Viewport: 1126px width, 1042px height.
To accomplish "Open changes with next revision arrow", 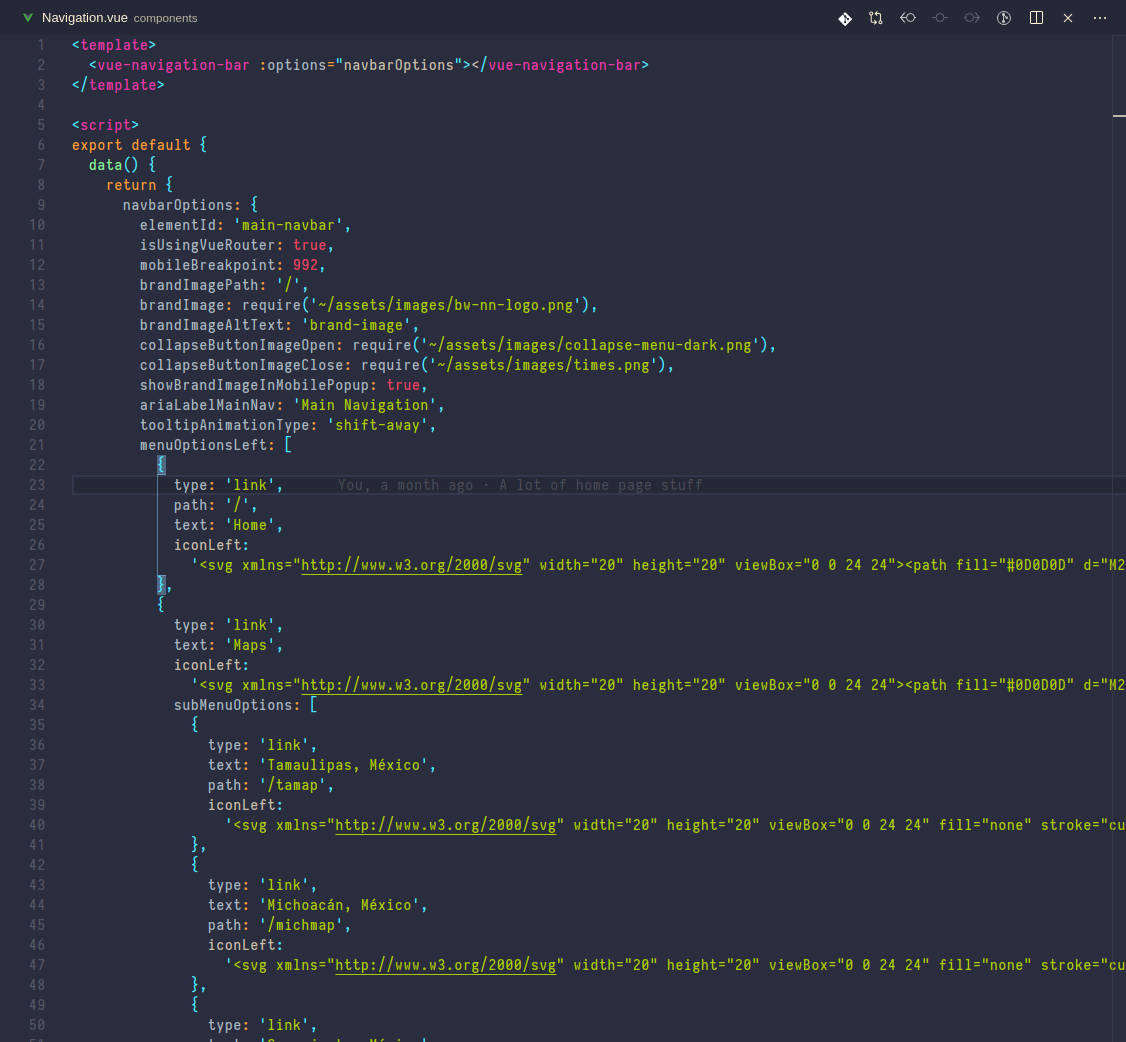I will (972, 18).
